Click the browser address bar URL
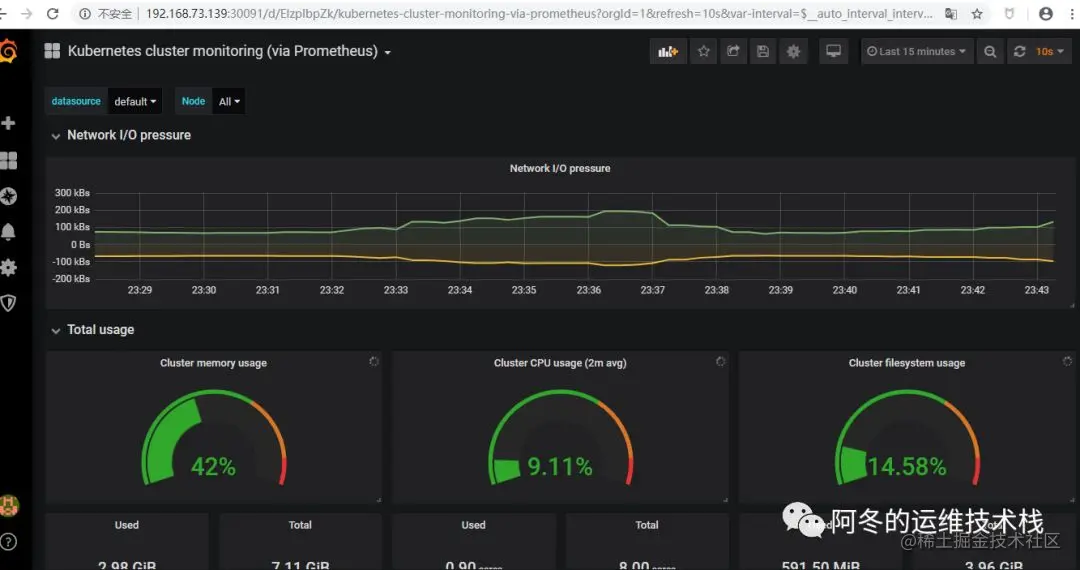The image size is (1080, 570). pyautogui.click(x=539, y=14)
